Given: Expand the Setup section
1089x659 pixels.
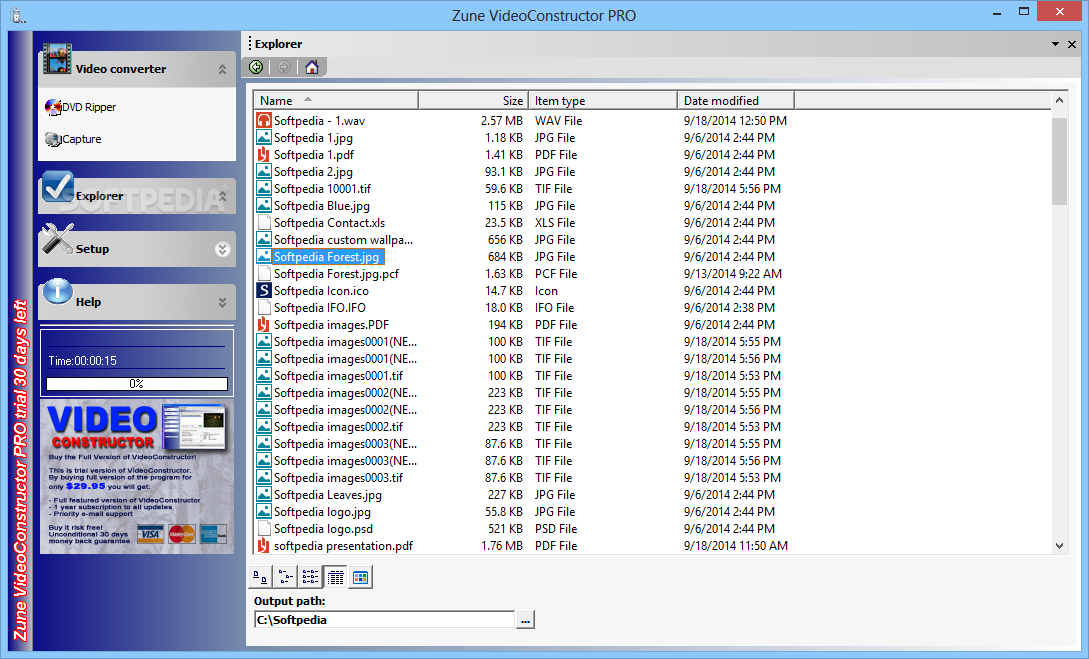Looking at the screenshot, I should (222, 249).
